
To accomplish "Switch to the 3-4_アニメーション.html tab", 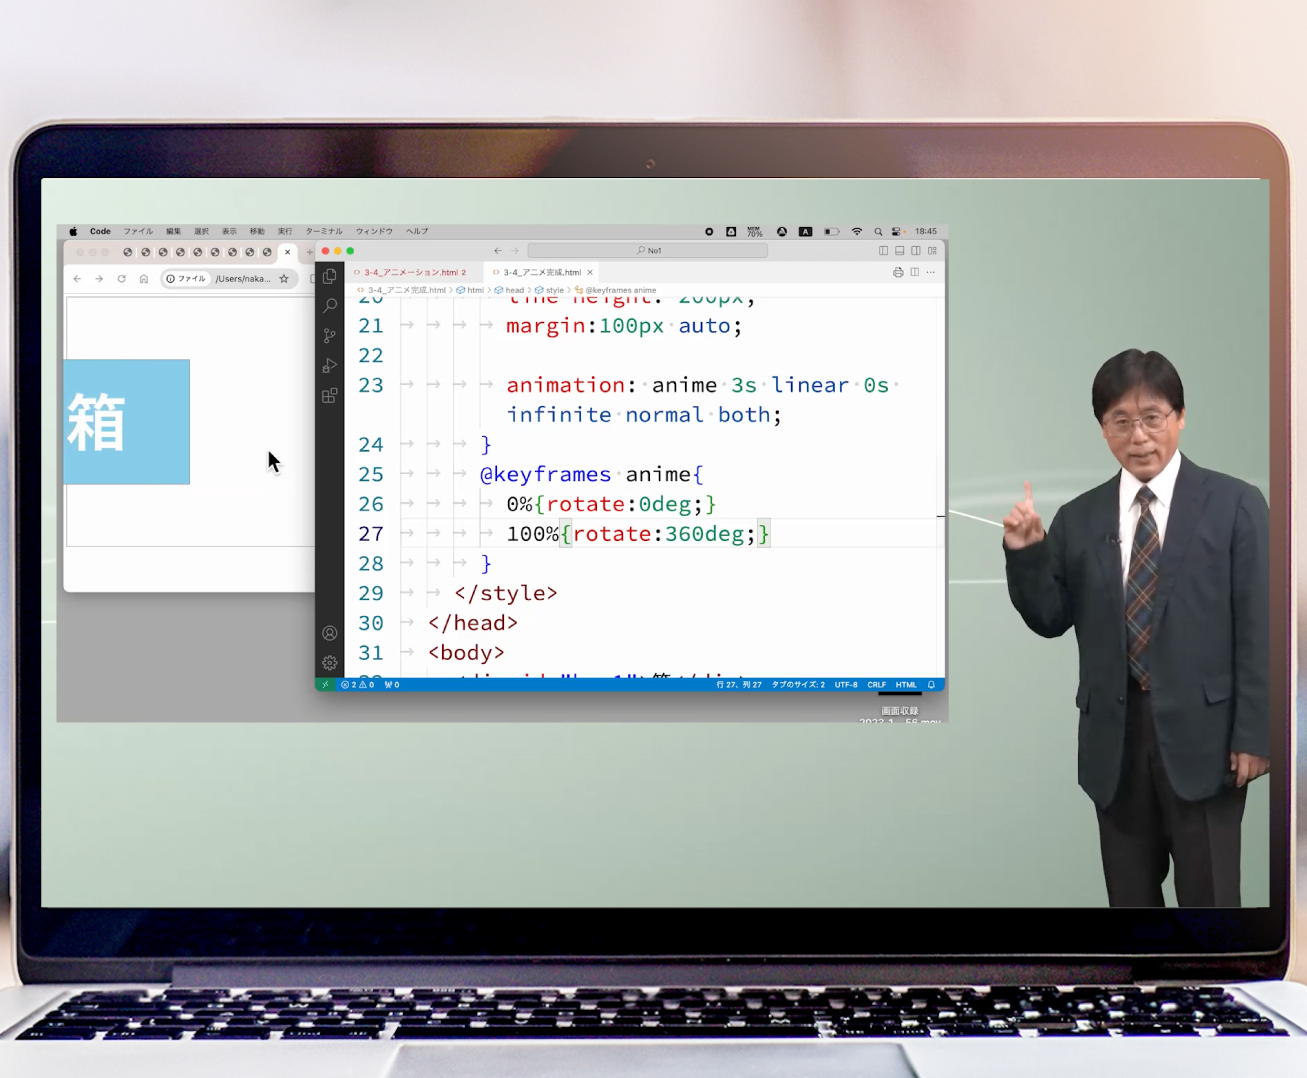I will click(412, 272).
